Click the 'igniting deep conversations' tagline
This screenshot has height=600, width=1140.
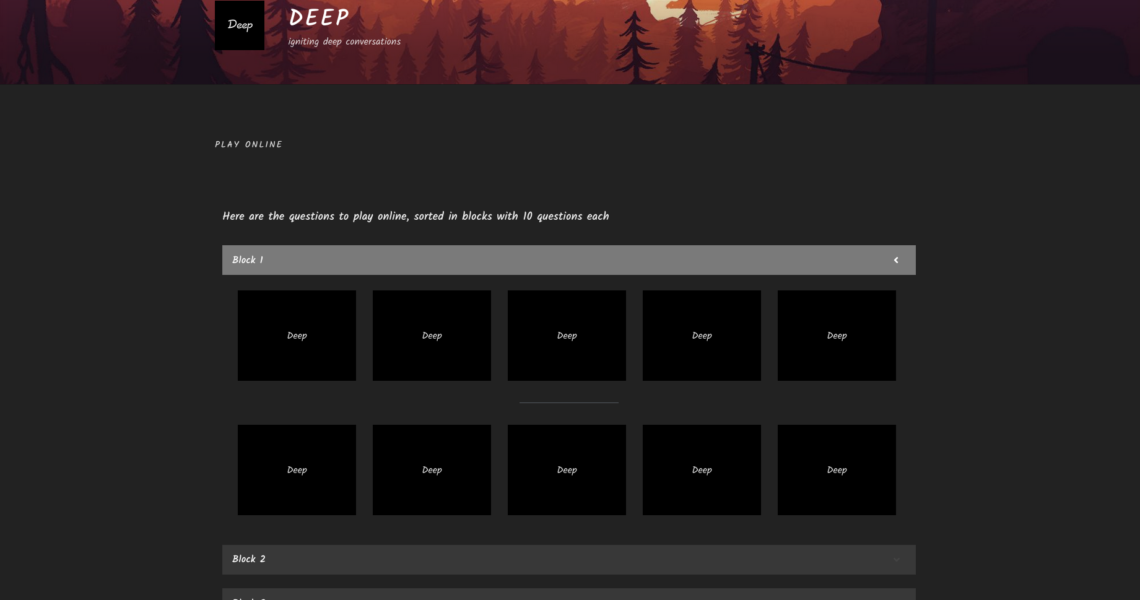pyautogui.click(x=344, y=42)
